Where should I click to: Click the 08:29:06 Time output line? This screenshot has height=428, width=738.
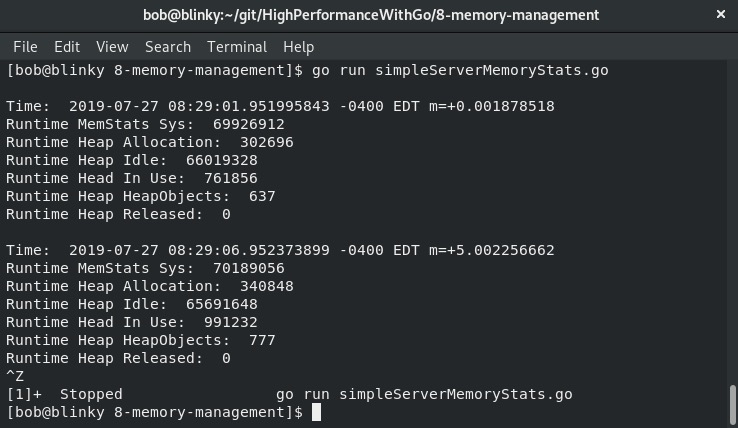tap(281, 250)
